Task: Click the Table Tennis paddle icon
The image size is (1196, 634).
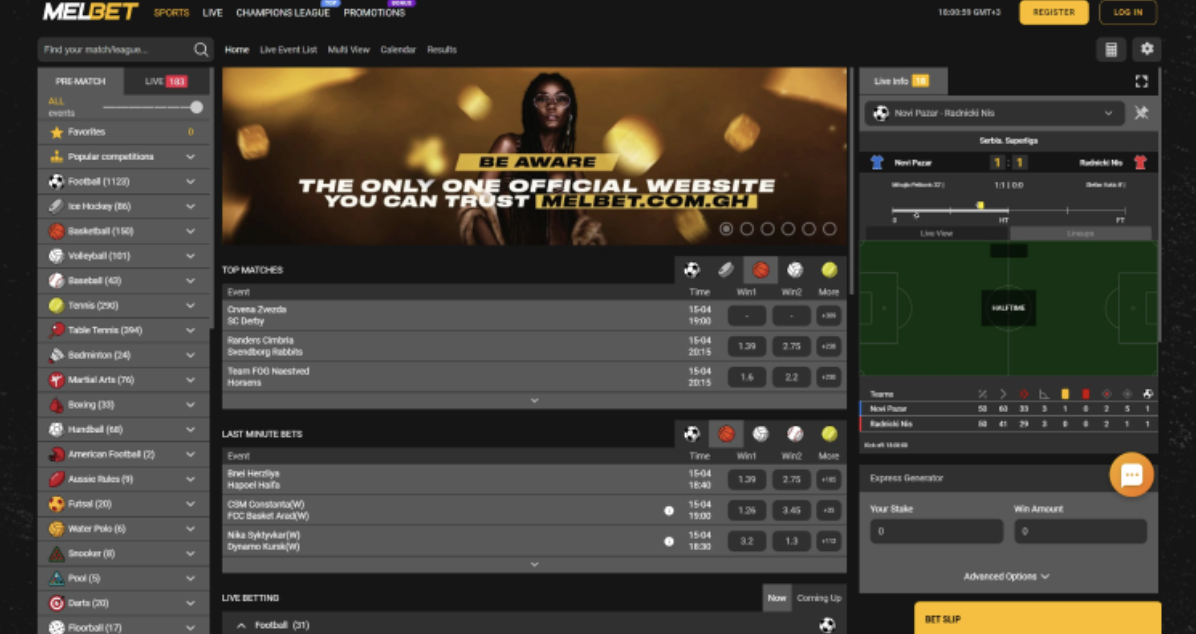Action: [x=56, y=330]
